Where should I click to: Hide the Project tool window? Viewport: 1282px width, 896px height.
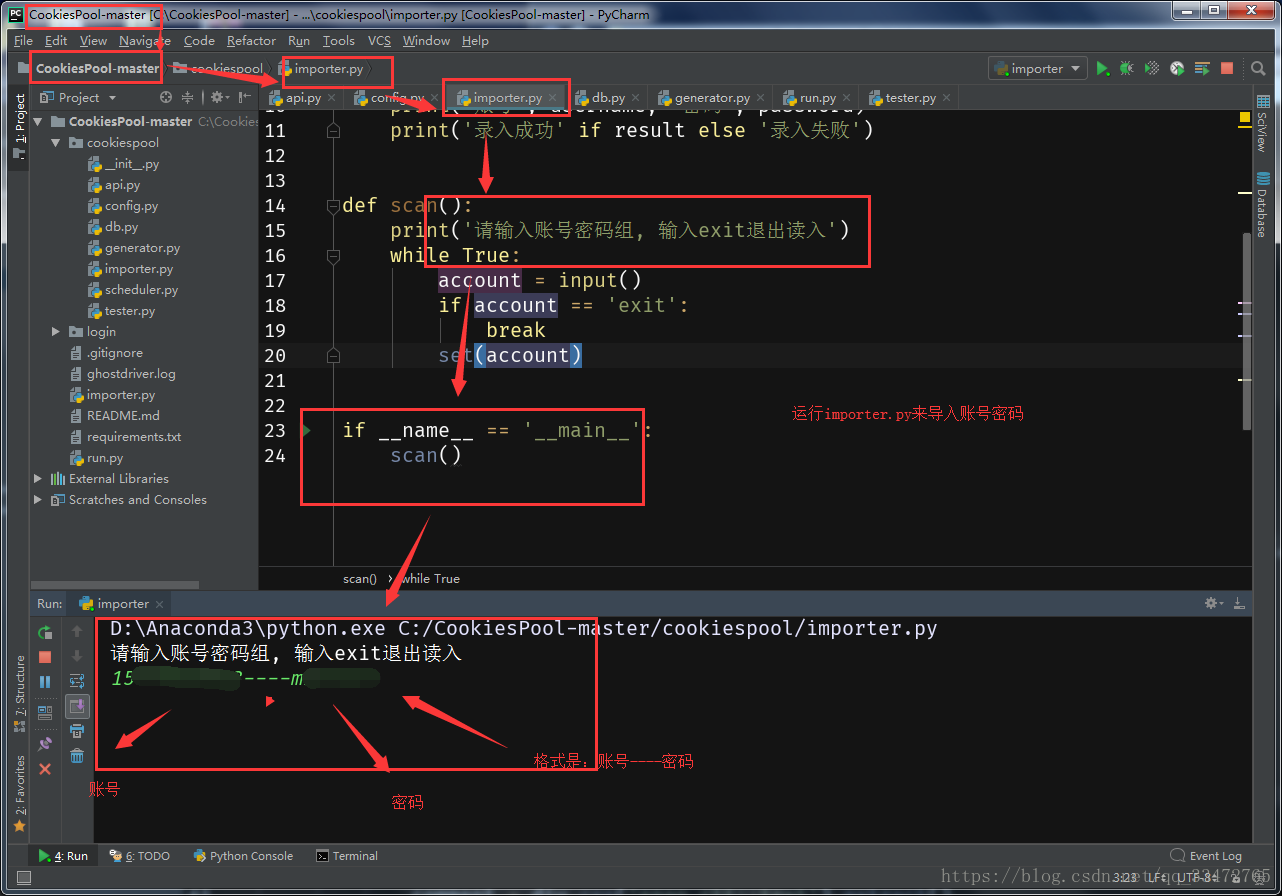244,97
